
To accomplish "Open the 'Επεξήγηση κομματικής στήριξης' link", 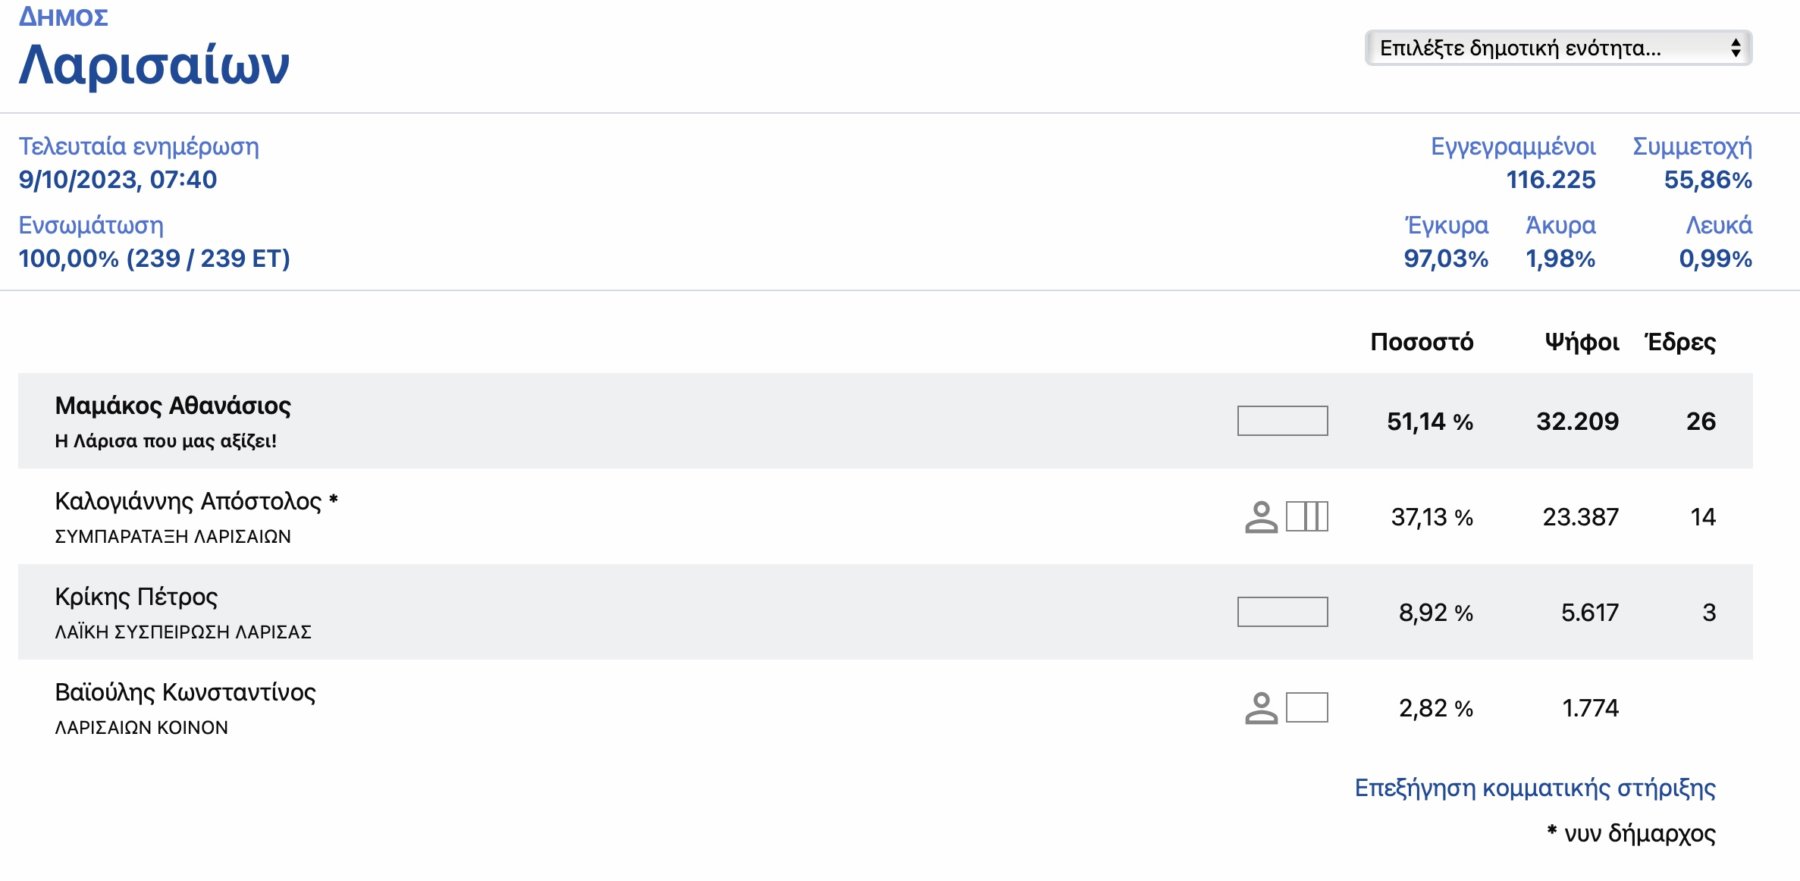I will pos(1535,788).
